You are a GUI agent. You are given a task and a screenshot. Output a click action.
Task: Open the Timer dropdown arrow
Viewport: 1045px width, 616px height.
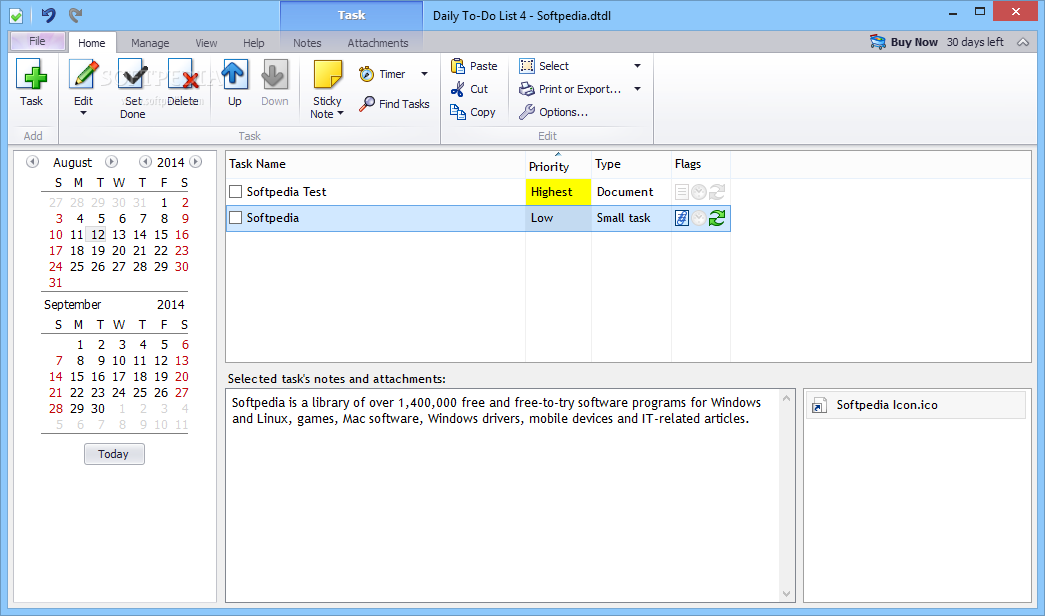425,74
